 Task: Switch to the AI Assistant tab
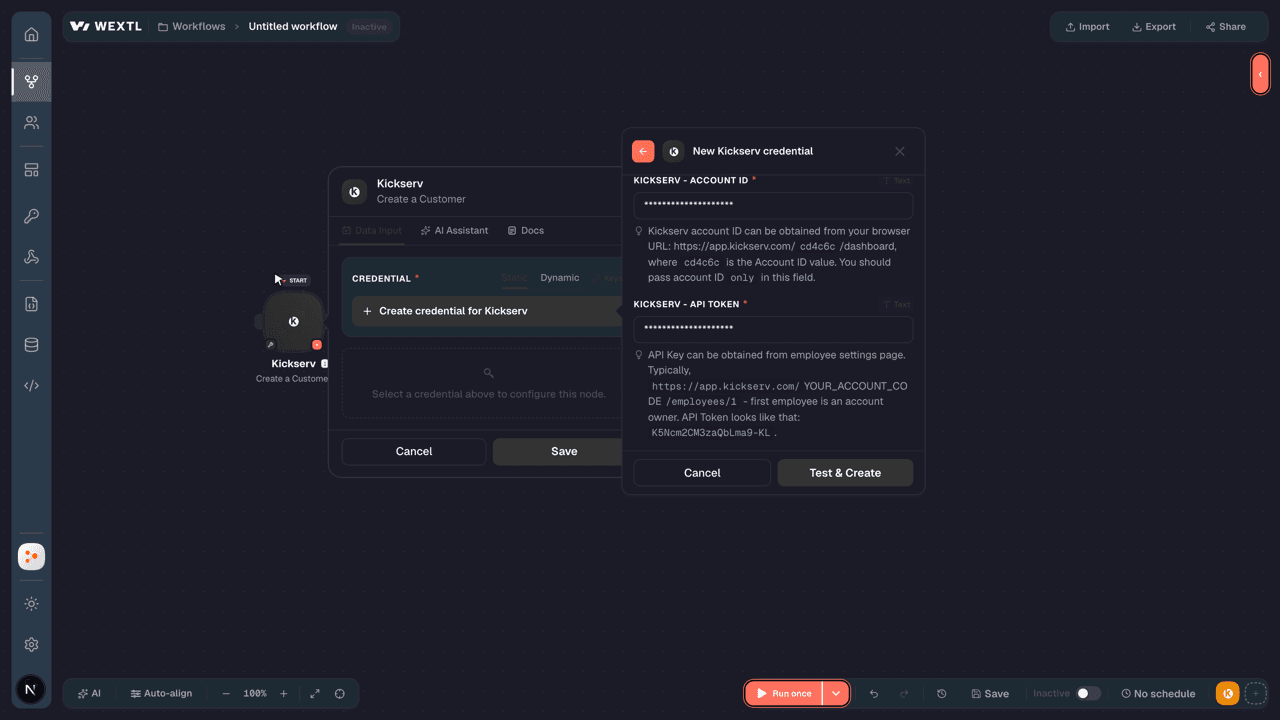[455, 231]
